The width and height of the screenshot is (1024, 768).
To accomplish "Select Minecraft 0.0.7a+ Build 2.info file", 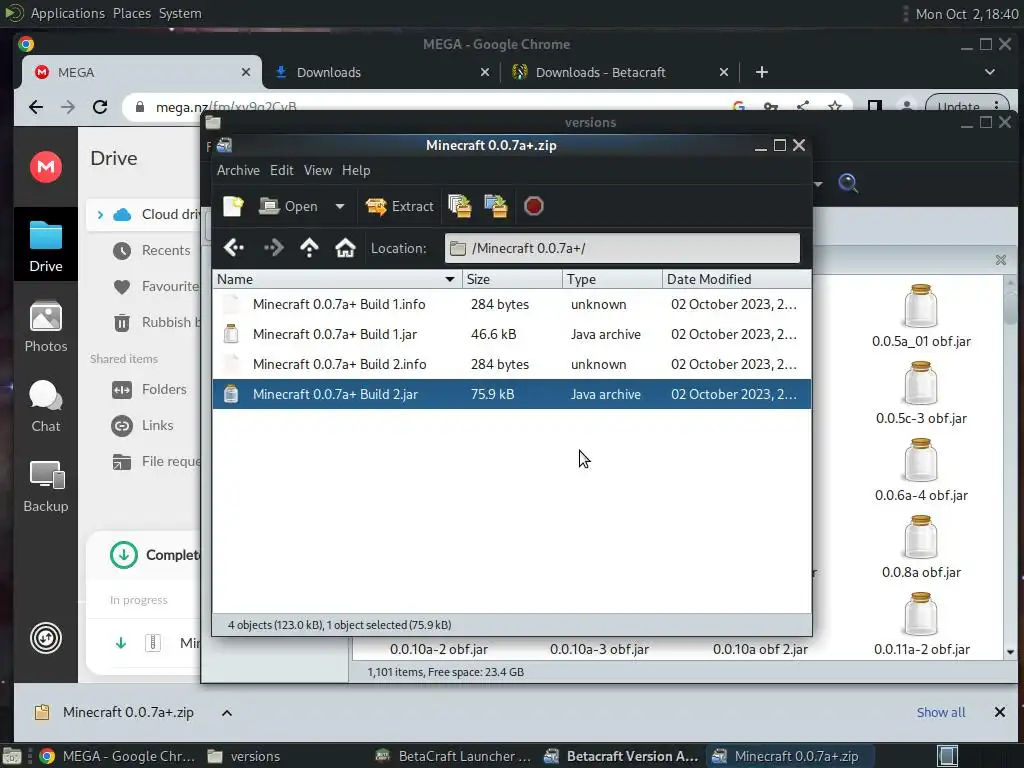I will click(512, 364).
